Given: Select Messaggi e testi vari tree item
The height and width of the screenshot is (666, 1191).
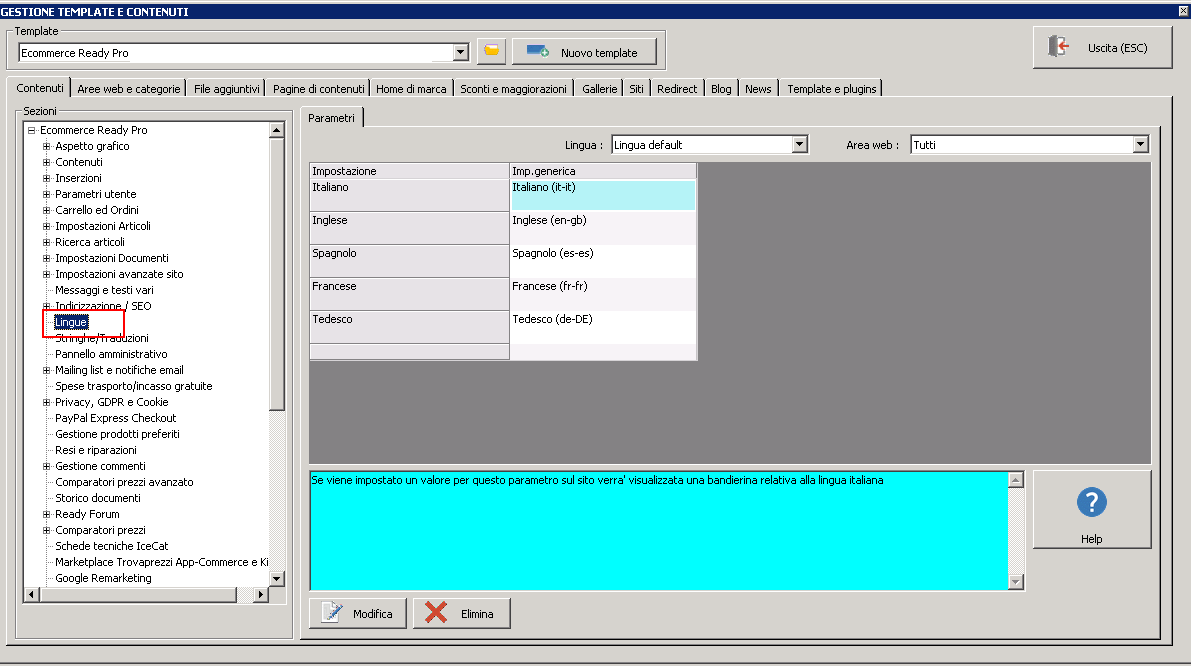Looking at the screenshot, I should 104,289.
